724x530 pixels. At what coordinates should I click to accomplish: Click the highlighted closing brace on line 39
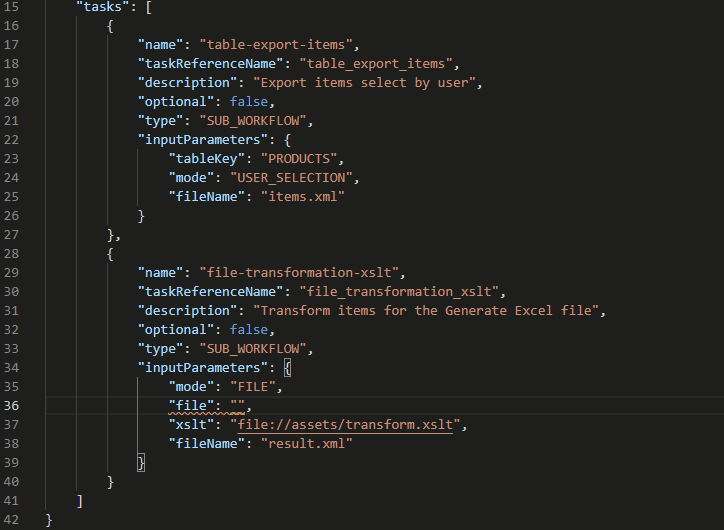point(141,463)
